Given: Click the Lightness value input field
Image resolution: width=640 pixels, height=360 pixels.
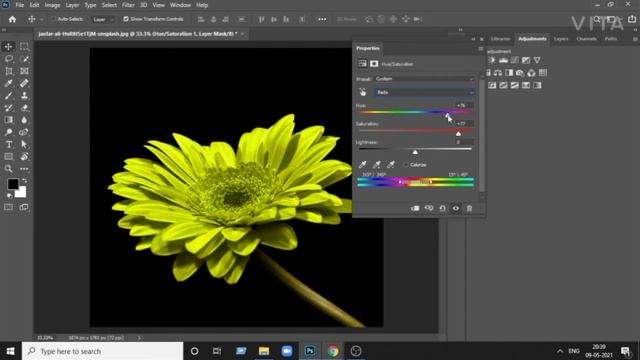Looking at the screenshot, I should [x=464, y=142].
